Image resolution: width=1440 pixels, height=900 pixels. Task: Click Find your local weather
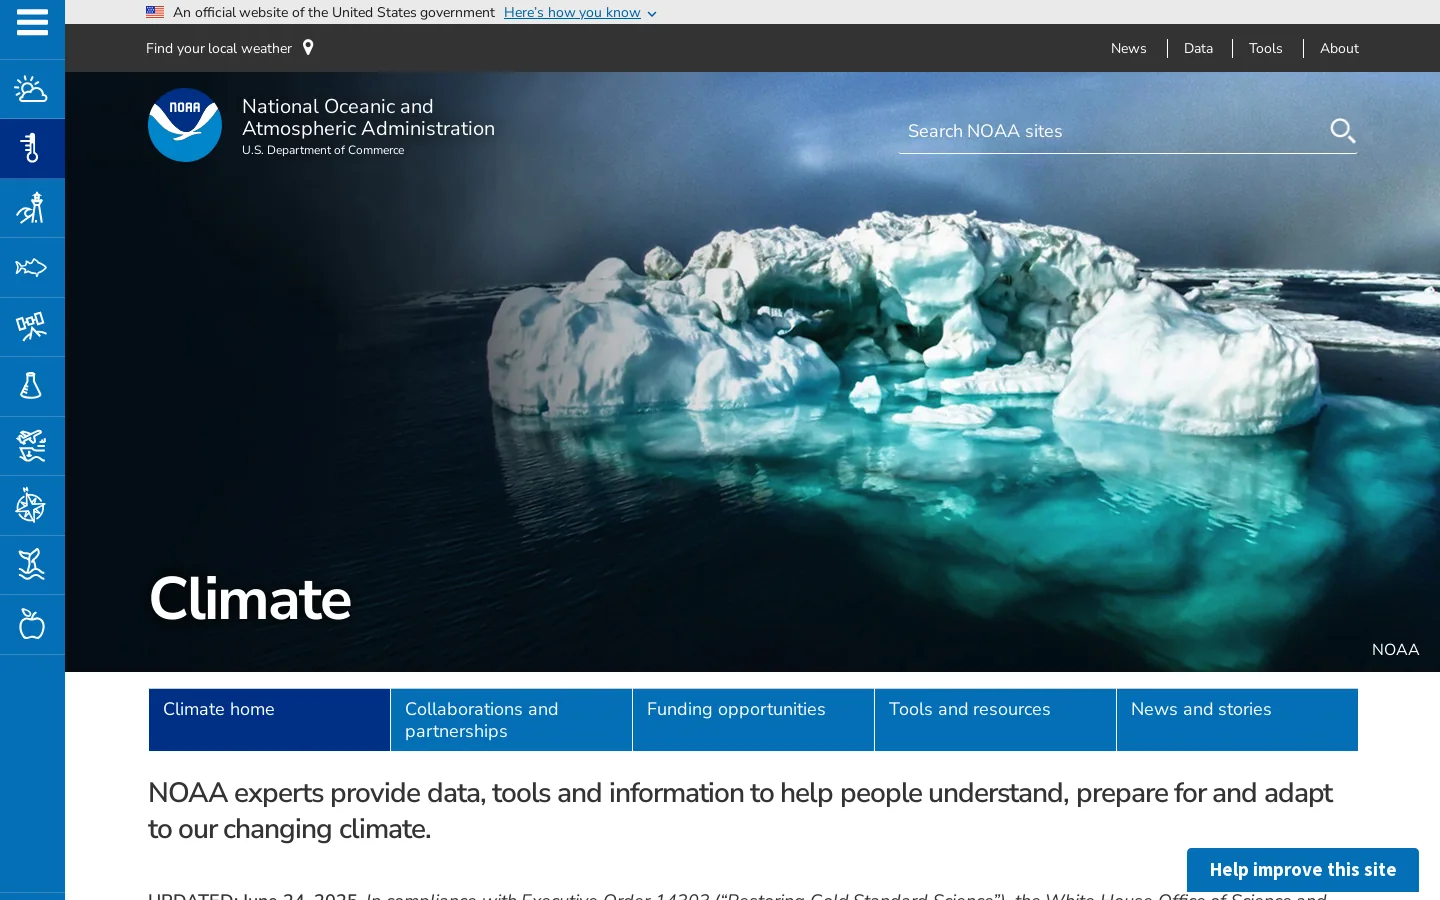(x=219, y=48)
